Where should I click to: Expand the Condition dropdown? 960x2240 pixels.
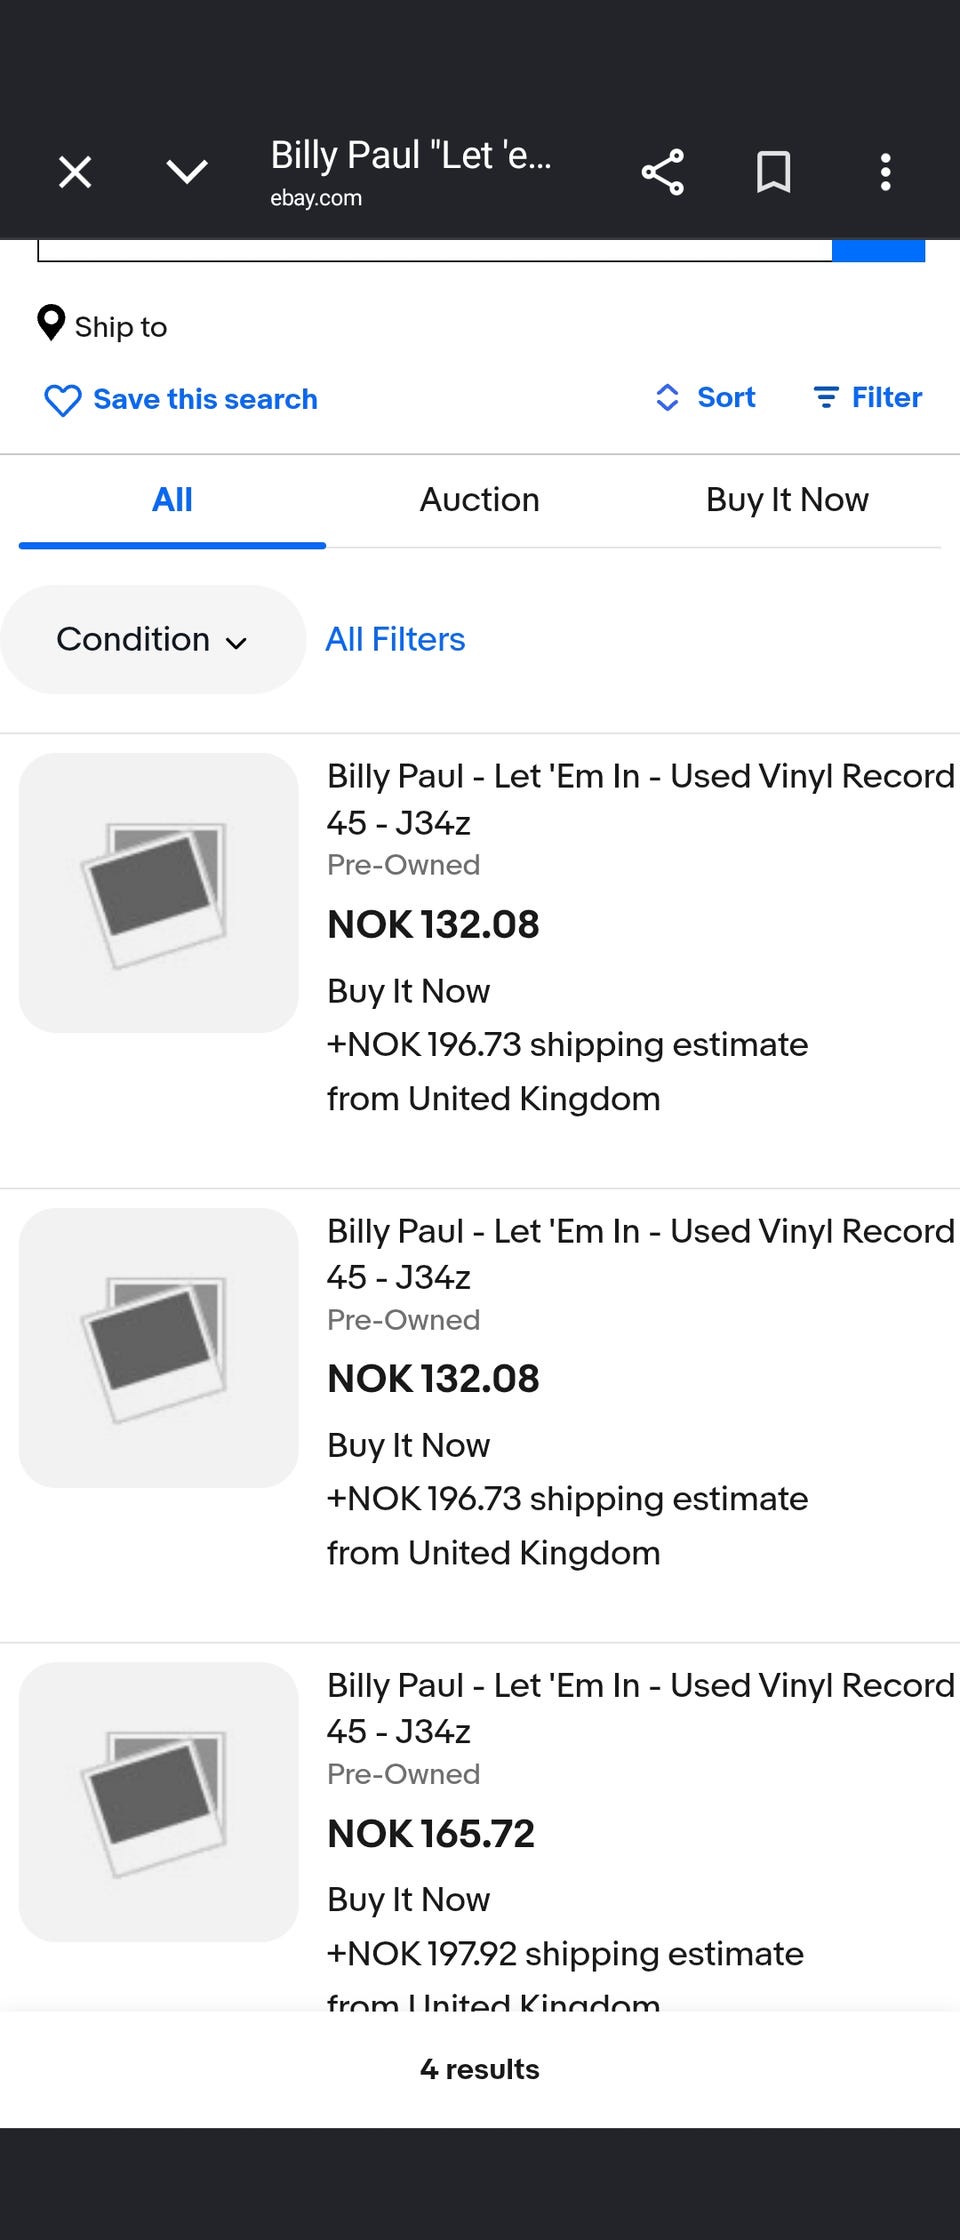[152, 639]
